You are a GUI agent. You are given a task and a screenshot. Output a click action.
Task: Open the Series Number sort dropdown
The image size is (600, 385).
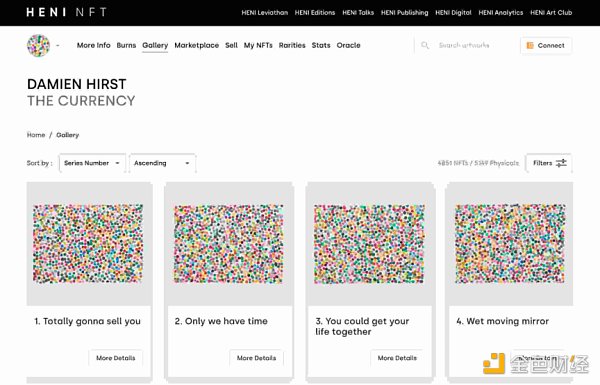(x=92, y=163)
